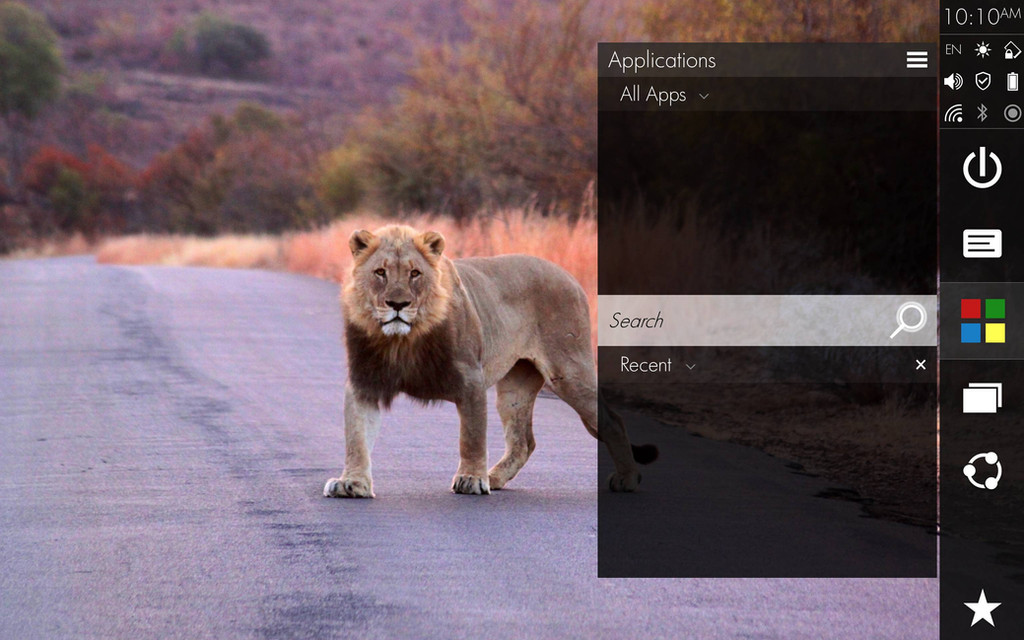Open the clock showing 10:10 AM
The height and width of the screenshot is (640, 1024).
click(982, 16)
